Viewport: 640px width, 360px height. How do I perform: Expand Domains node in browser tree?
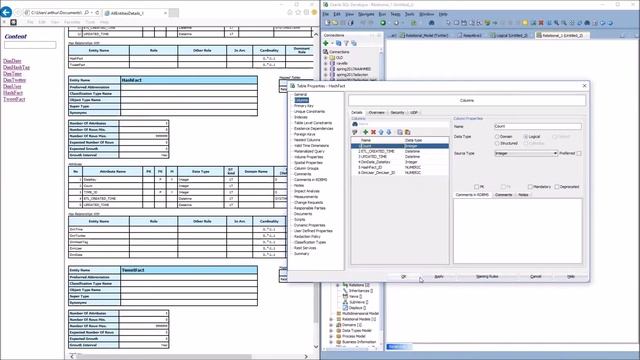tap(331, 325)
